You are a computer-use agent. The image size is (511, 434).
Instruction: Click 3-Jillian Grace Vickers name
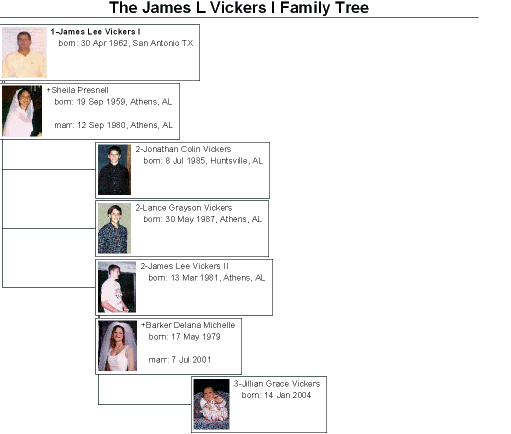coord(277,384)
